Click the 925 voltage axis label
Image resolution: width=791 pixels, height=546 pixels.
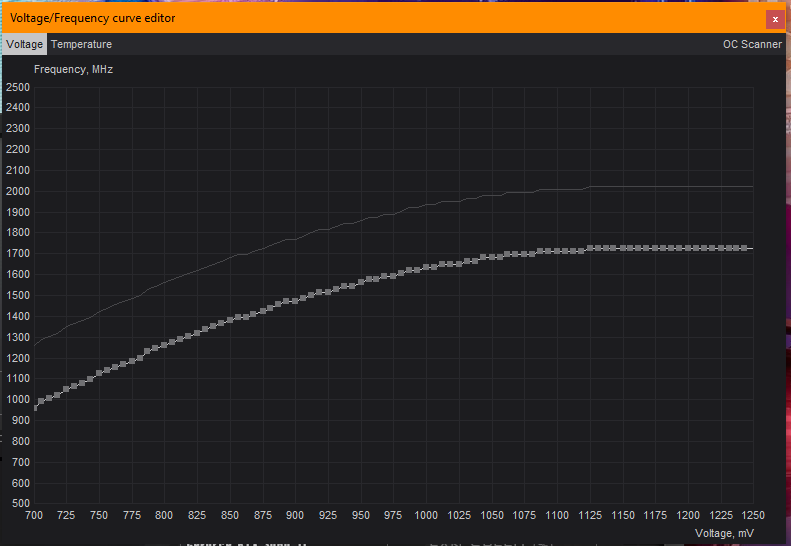point(328,515)
